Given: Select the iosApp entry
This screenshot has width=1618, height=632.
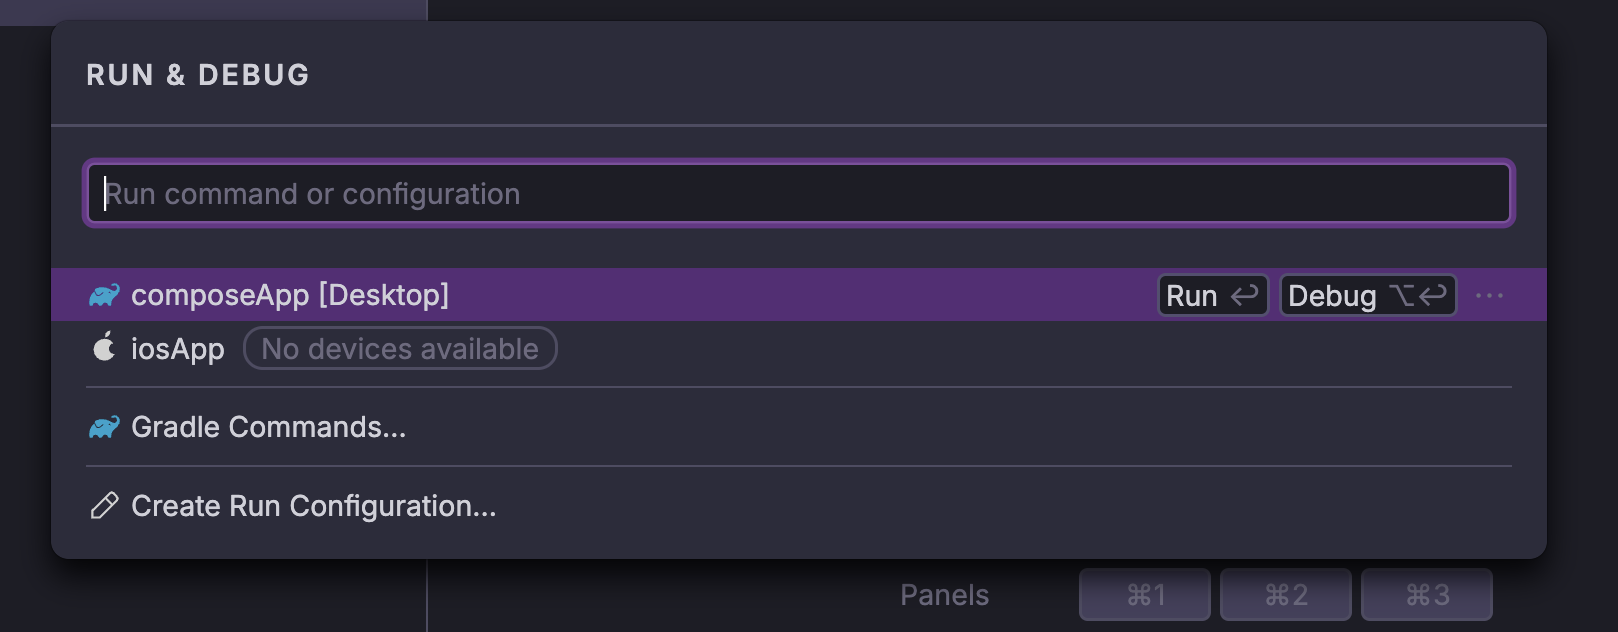Looking at the screenshot, I should [178, 348].
